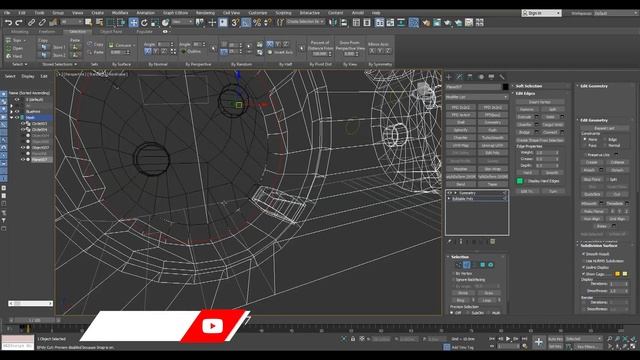Toggle the Angle Snap icon
Viewport: 640px width, 360px height.
click(246, 22)
